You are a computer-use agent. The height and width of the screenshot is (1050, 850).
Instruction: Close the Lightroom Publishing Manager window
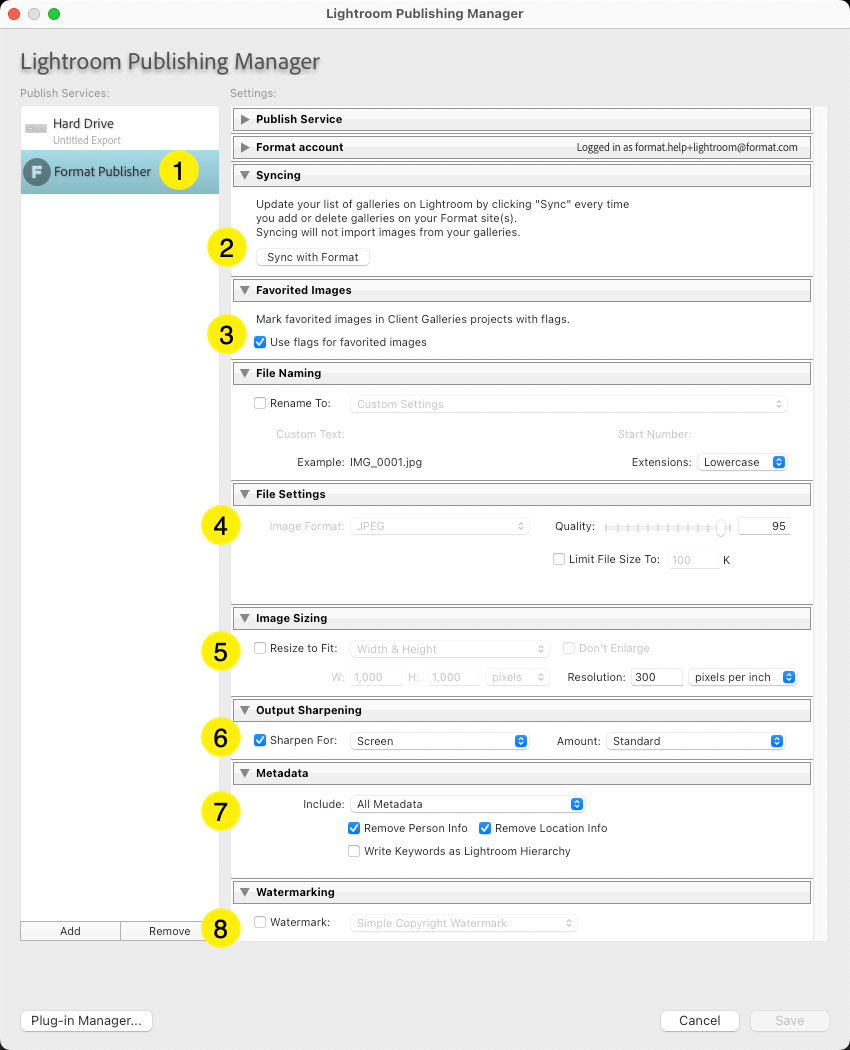pyautogui.click(x=14, y=14)
